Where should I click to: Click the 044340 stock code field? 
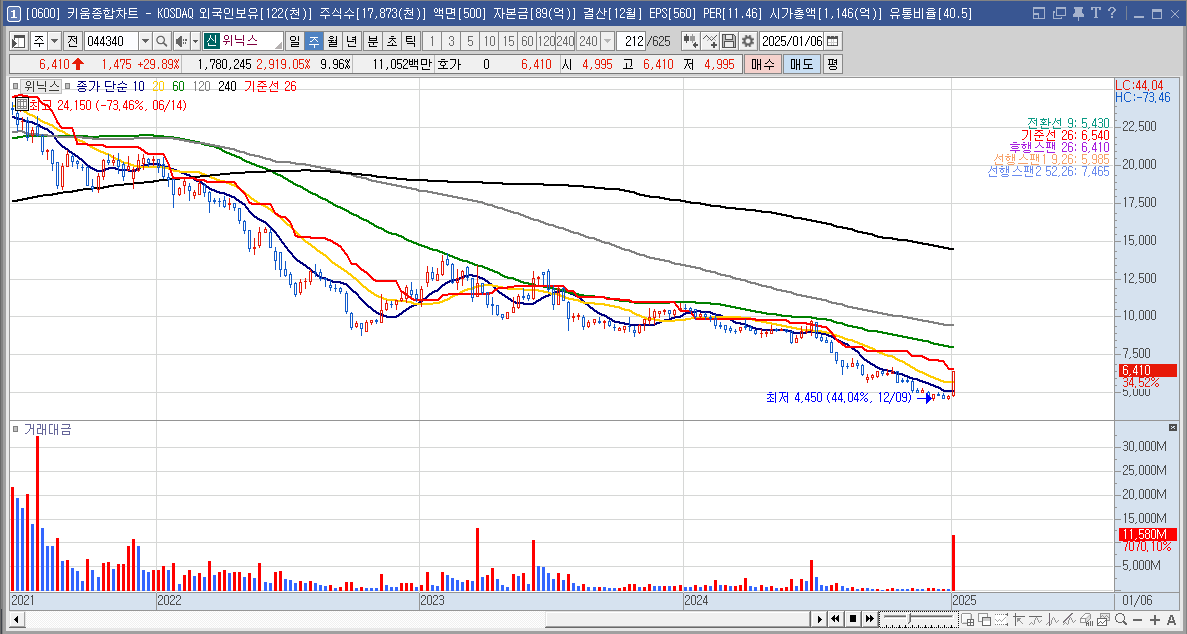point(111,41)
